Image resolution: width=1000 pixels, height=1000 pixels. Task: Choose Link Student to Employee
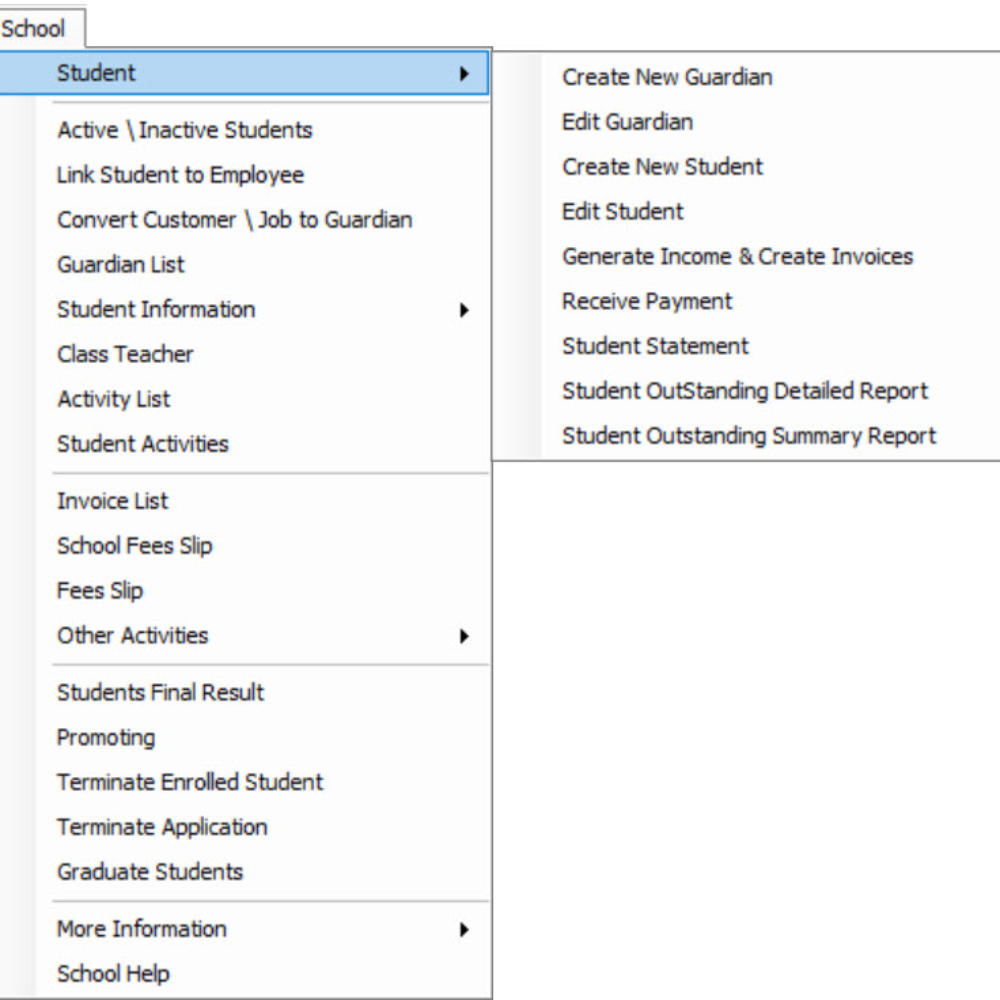point(180,175)
